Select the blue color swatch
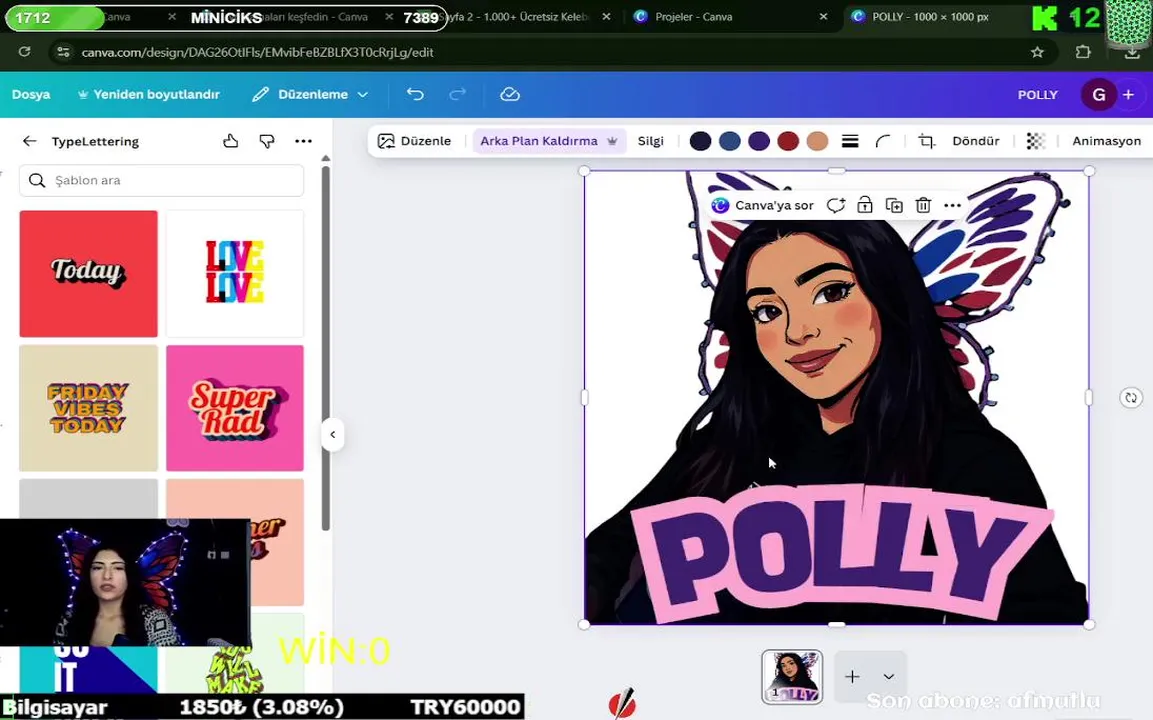 (x=729, y=141)
